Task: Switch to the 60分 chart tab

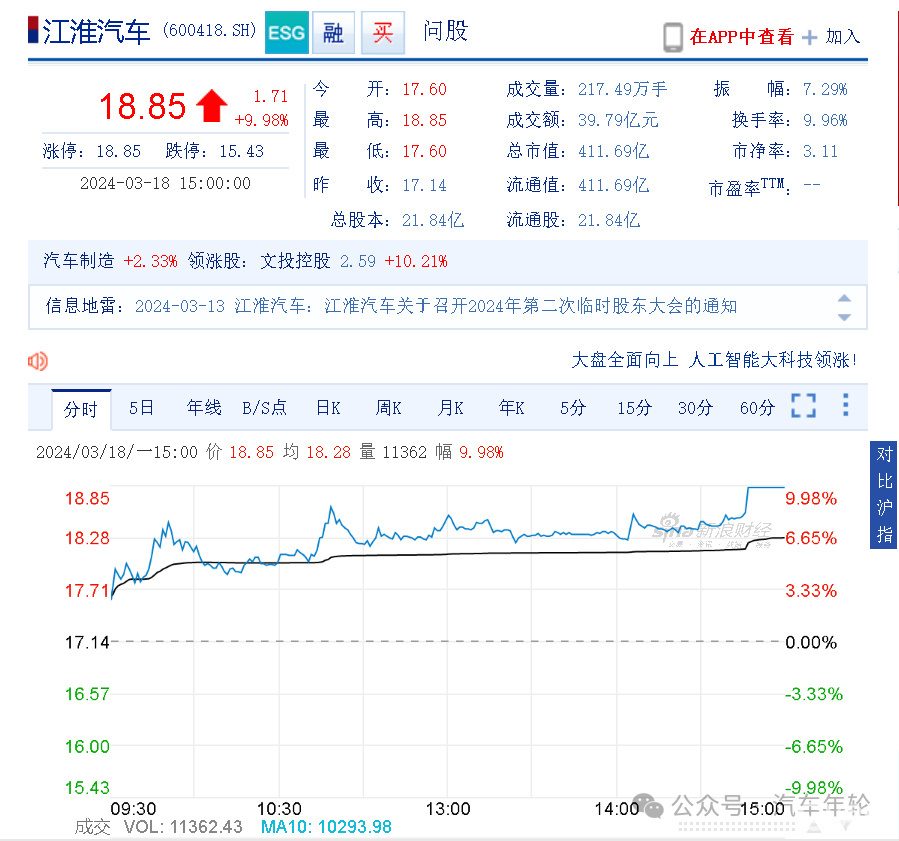Action: tap(757, 408)
